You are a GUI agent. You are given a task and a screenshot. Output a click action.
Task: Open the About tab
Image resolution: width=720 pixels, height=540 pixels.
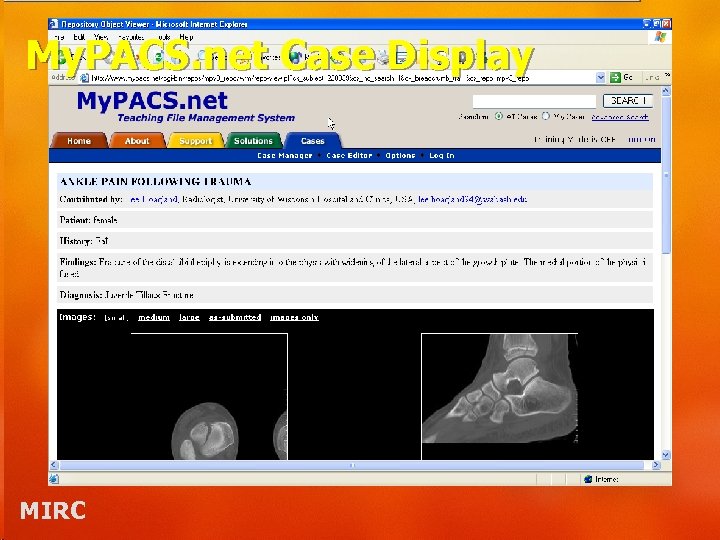pos(137,141)
